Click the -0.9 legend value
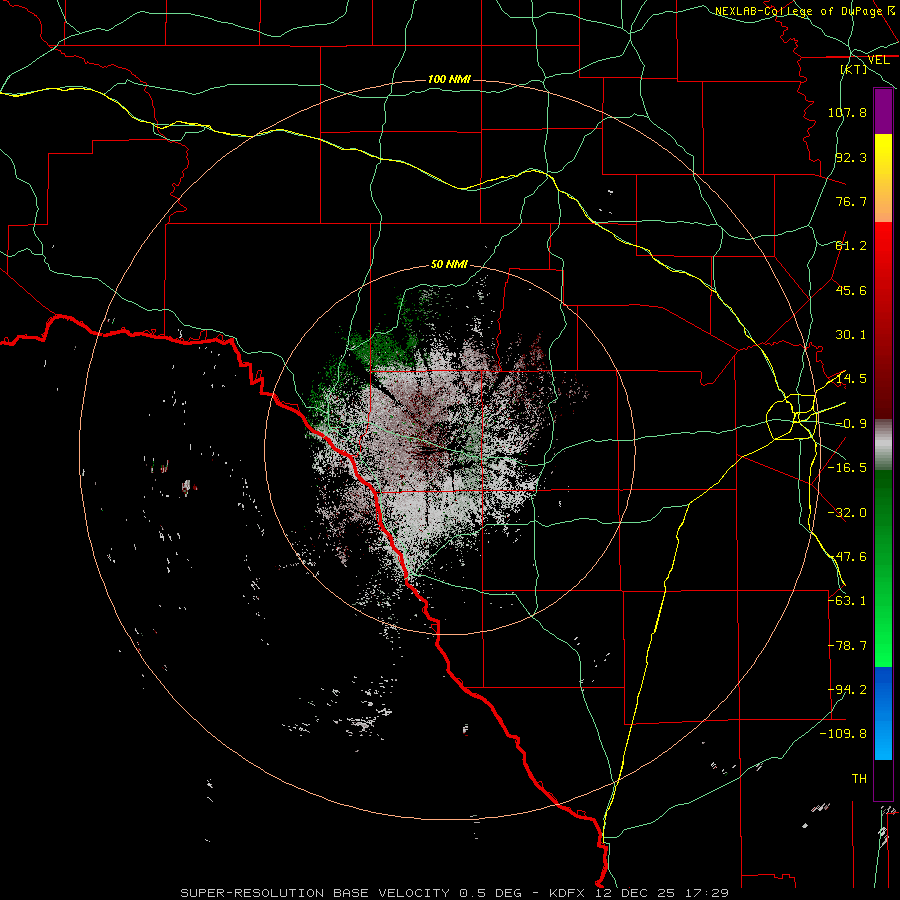900x900 pixels. 851,424
